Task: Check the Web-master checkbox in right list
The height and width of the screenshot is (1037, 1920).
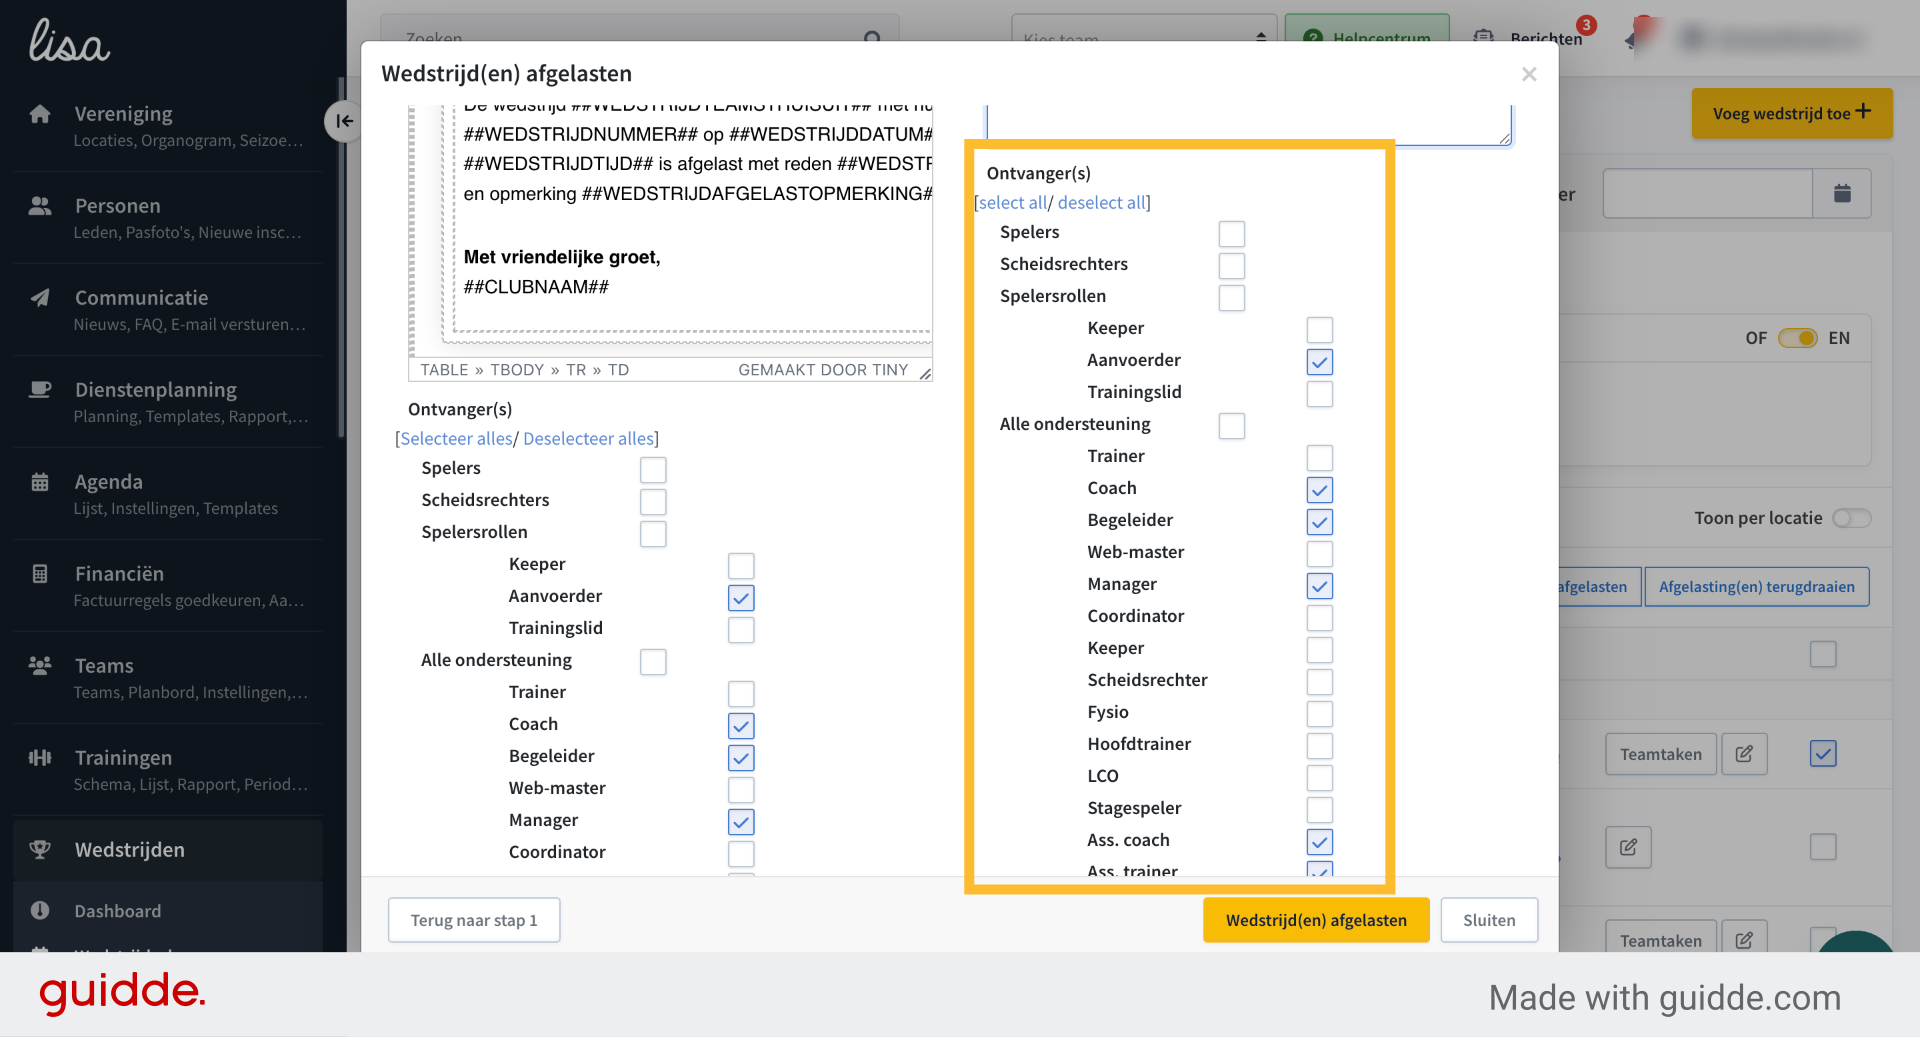Action: (1320, 554)
